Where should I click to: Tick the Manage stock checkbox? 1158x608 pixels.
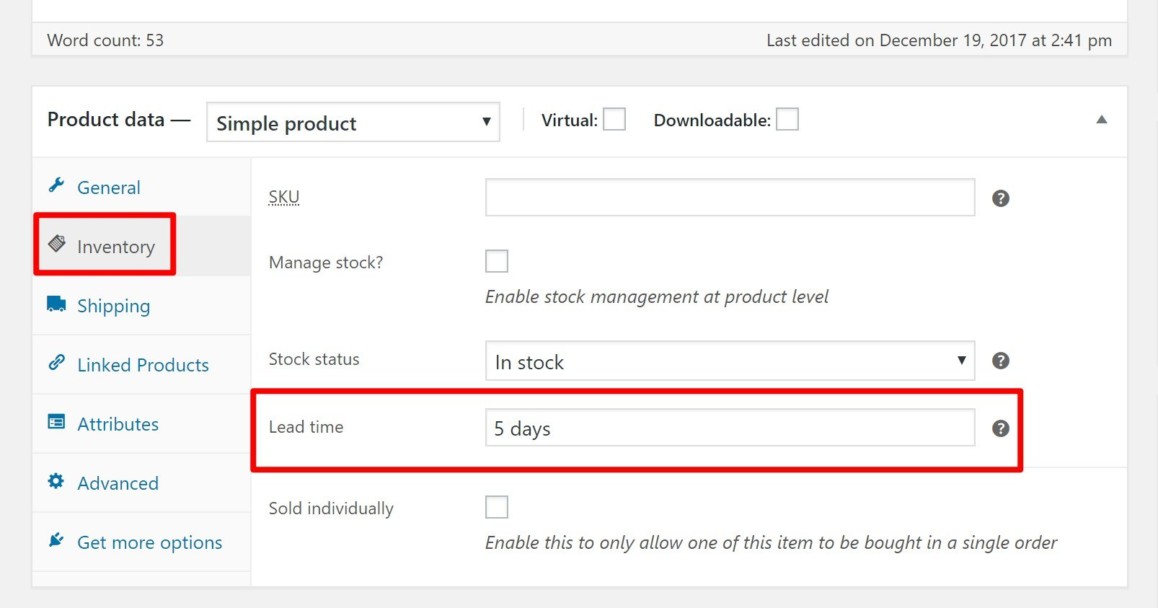click(x=496, y=261)
